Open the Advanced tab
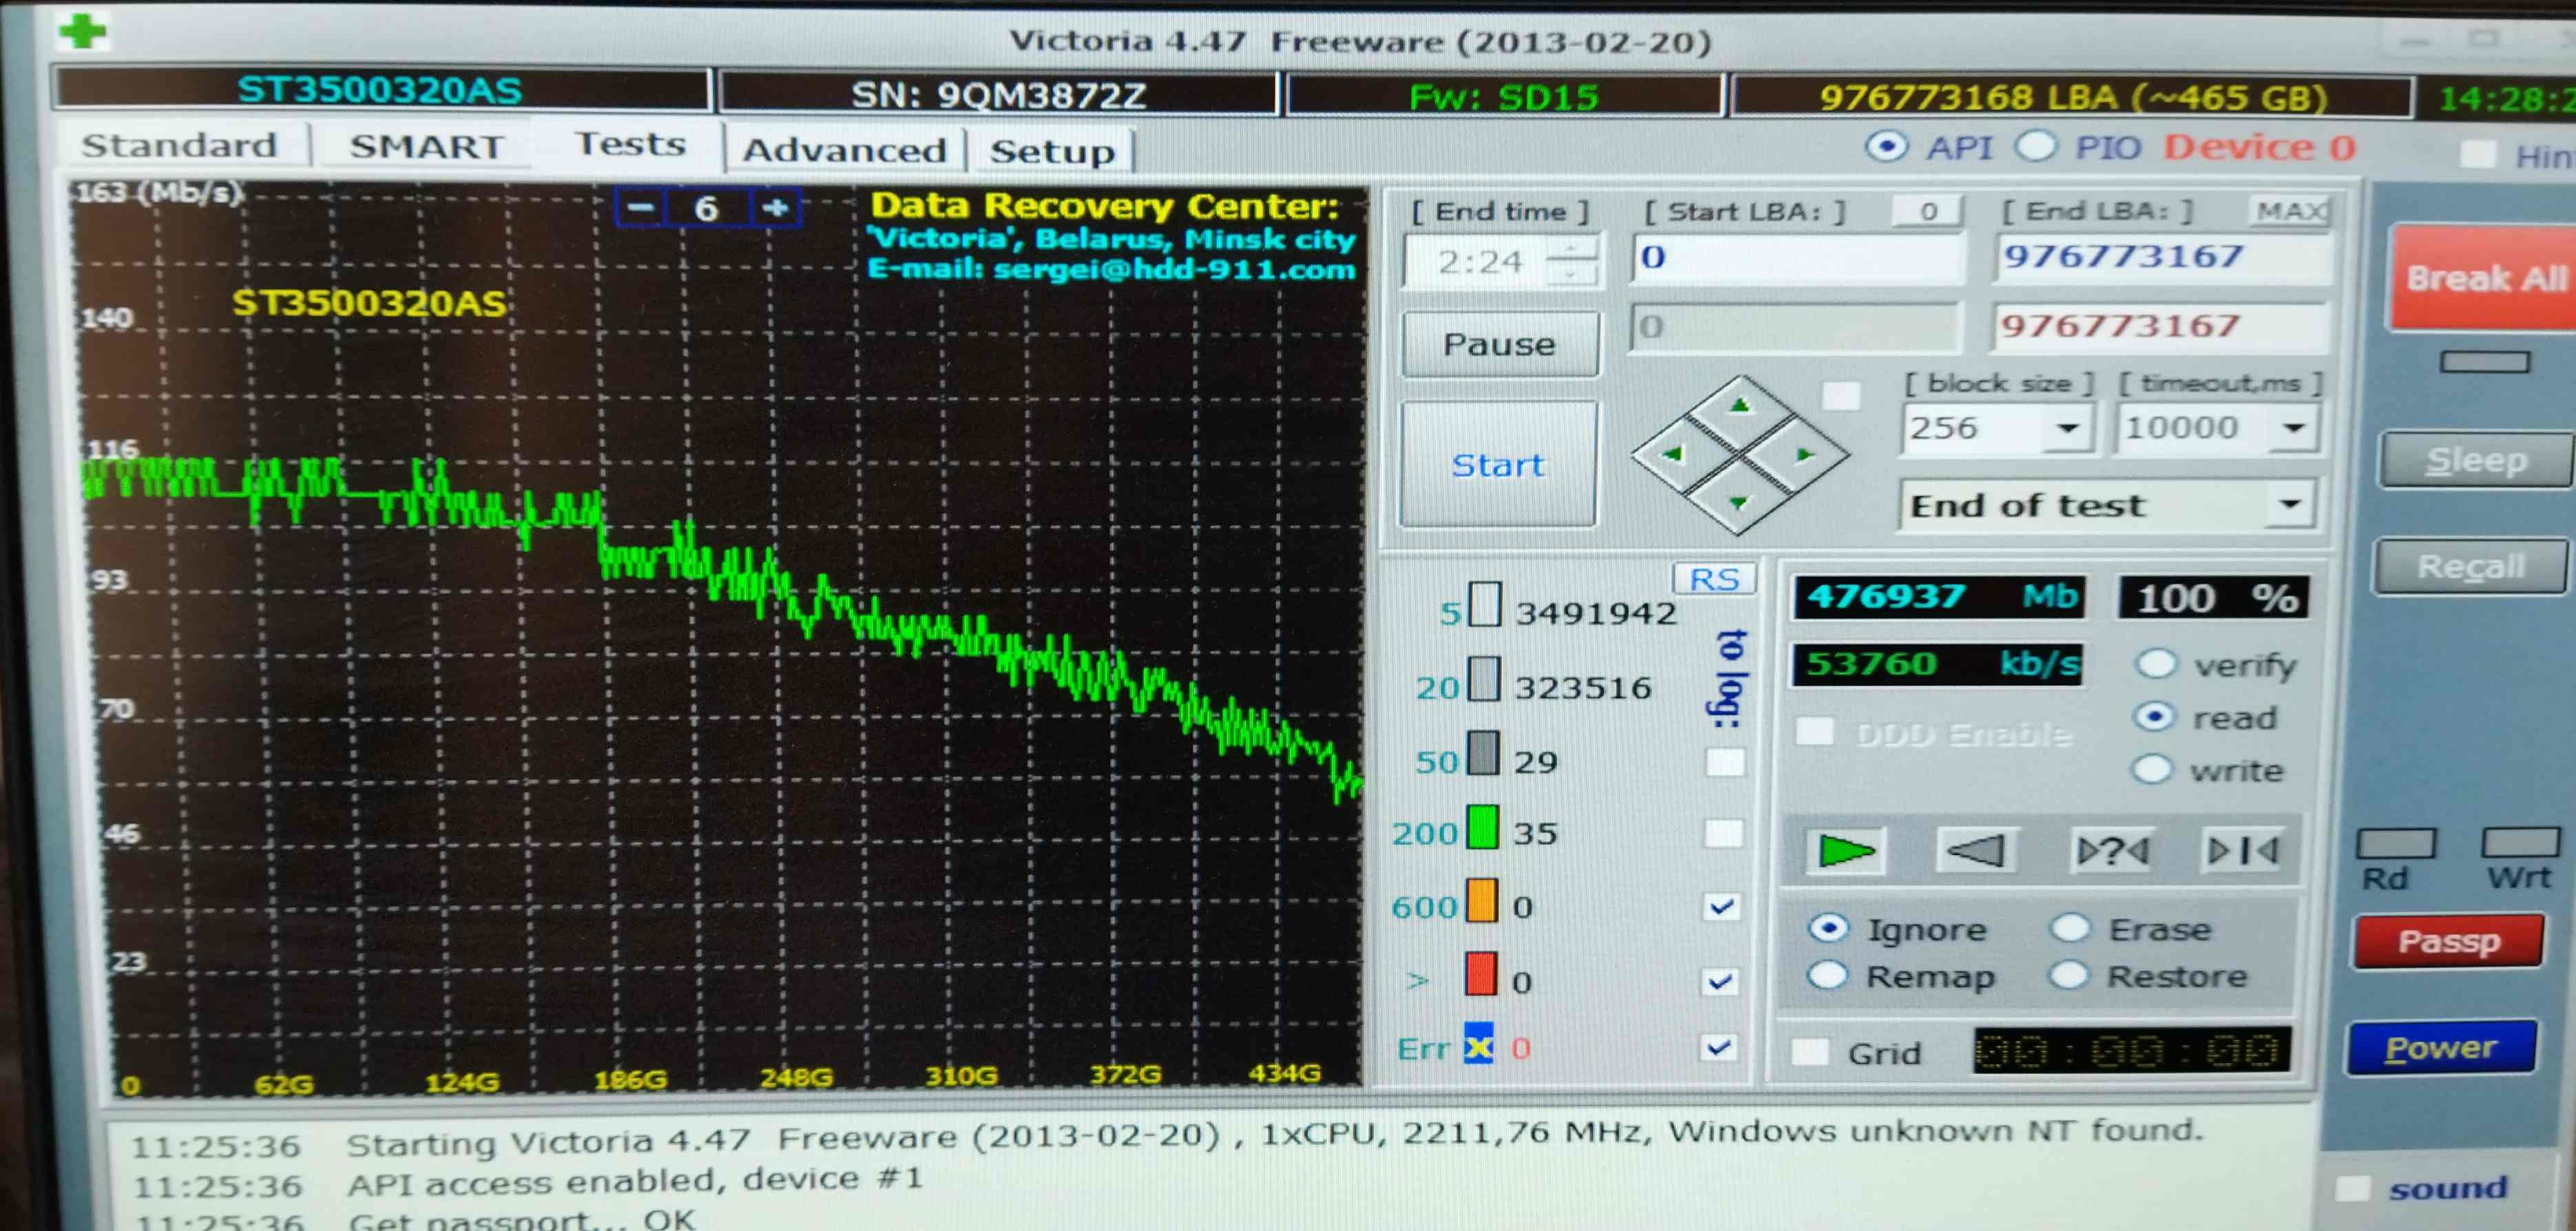This screenshot has height=1231, width=2576. click(x=844, y=150)
